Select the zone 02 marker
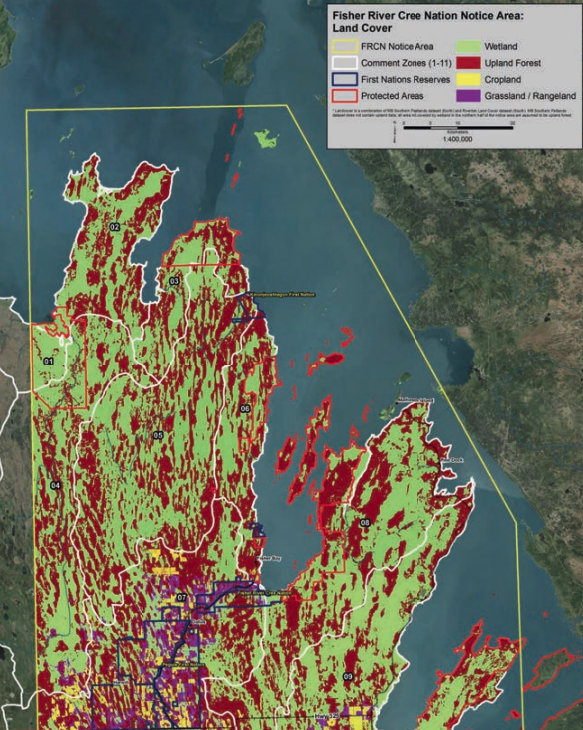Image resolution: width=583 pixels, height=730 pixels. pos(115,227)
